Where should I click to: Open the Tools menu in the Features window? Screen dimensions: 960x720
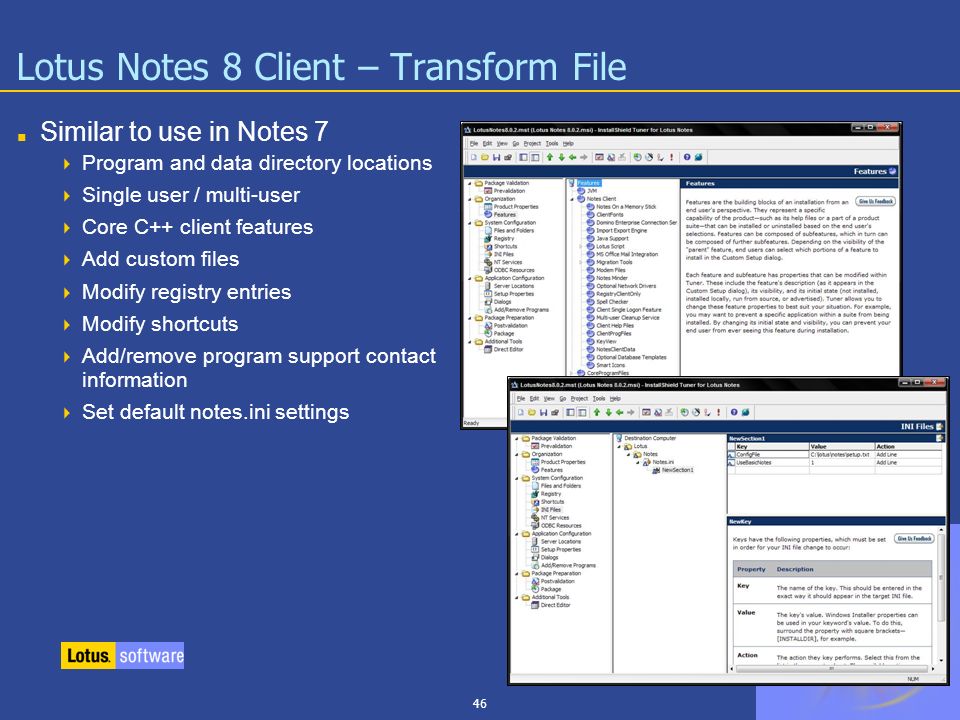(552, 143)
